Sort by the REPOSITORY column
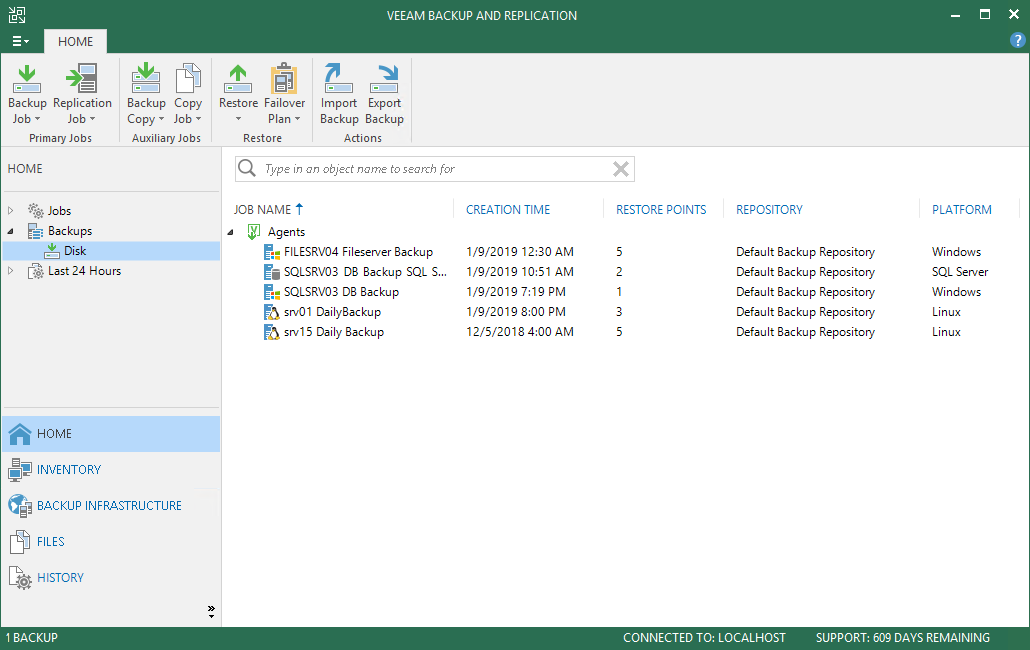The image size is (1030, 650). pos(769,209)
